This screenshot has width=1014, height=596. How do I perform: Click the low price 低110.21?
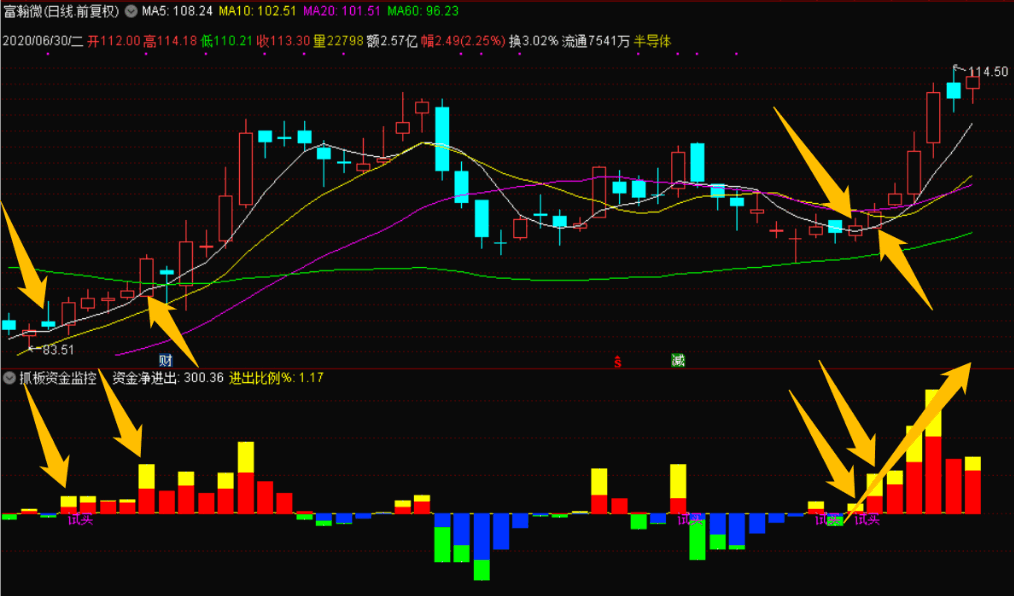coord(226,41)
